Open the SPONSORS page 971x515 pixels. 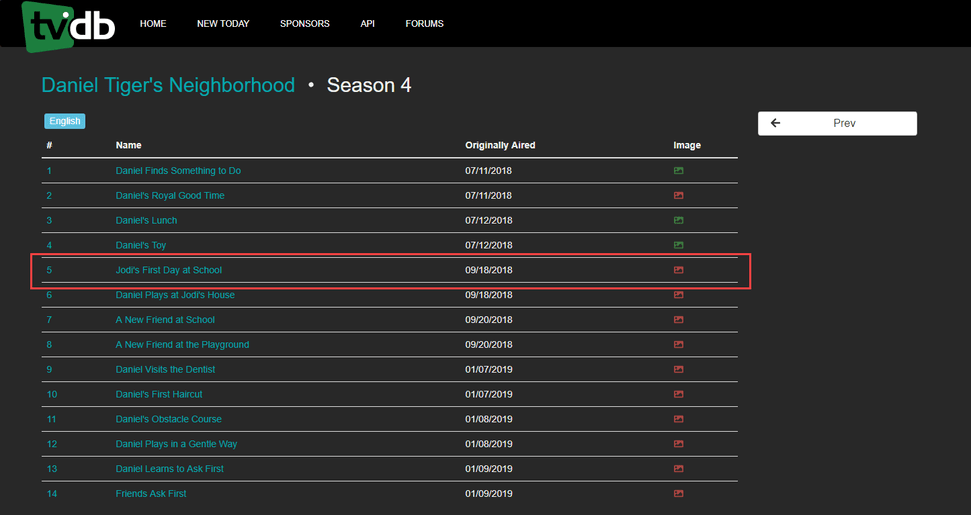305,24
